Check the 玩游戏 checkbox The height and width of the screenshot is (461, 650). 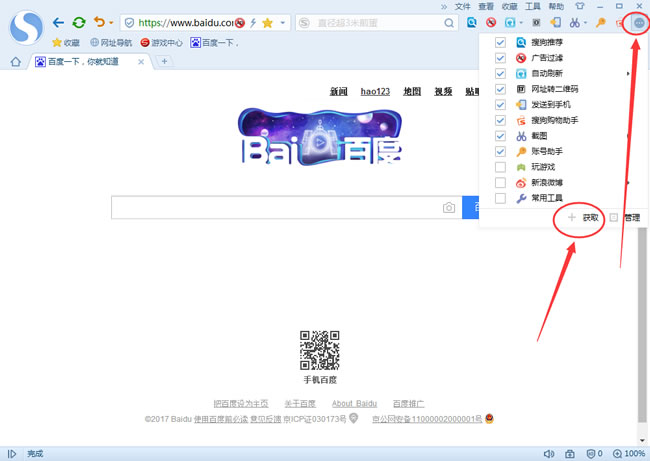click(x=500, y=167)
